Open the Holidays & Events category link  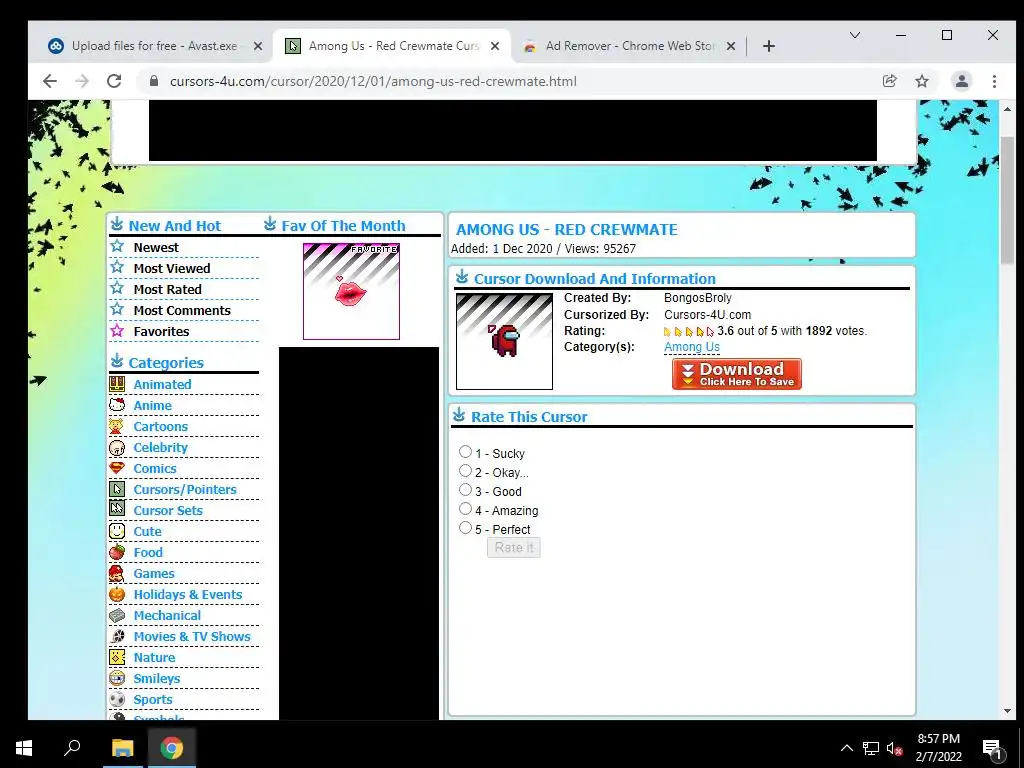(188, 594)
